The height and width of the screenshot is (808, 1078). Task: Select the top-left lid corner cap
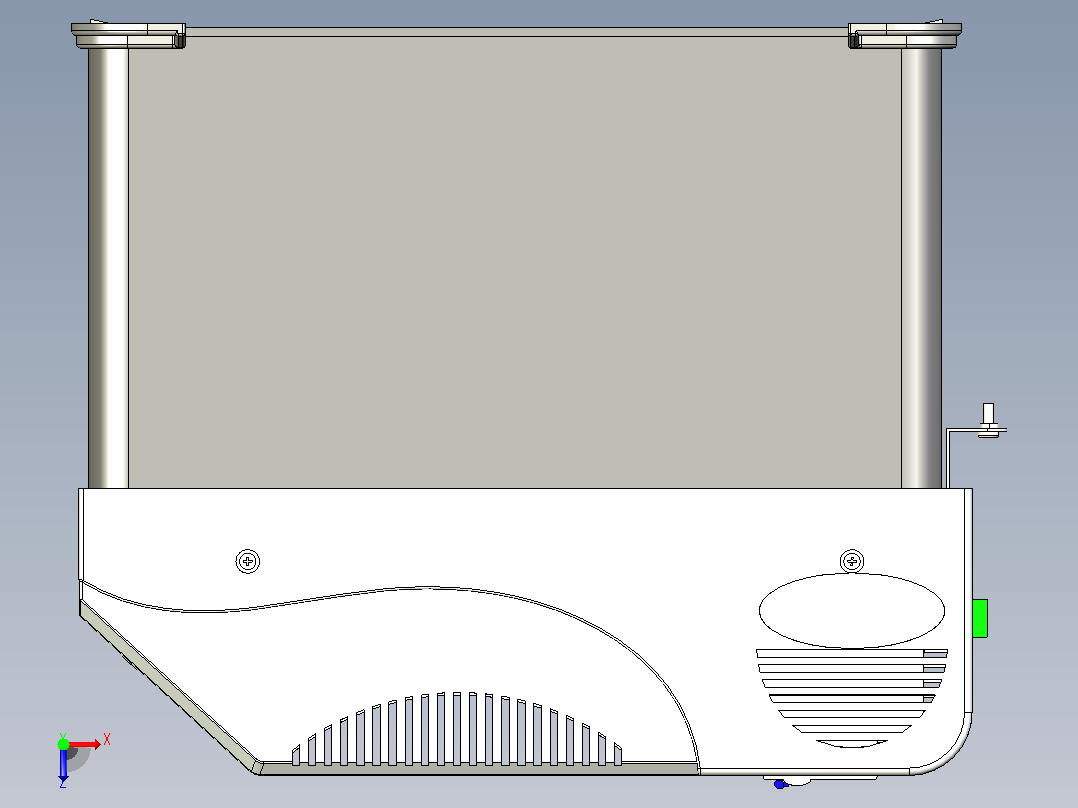[129, 34]
